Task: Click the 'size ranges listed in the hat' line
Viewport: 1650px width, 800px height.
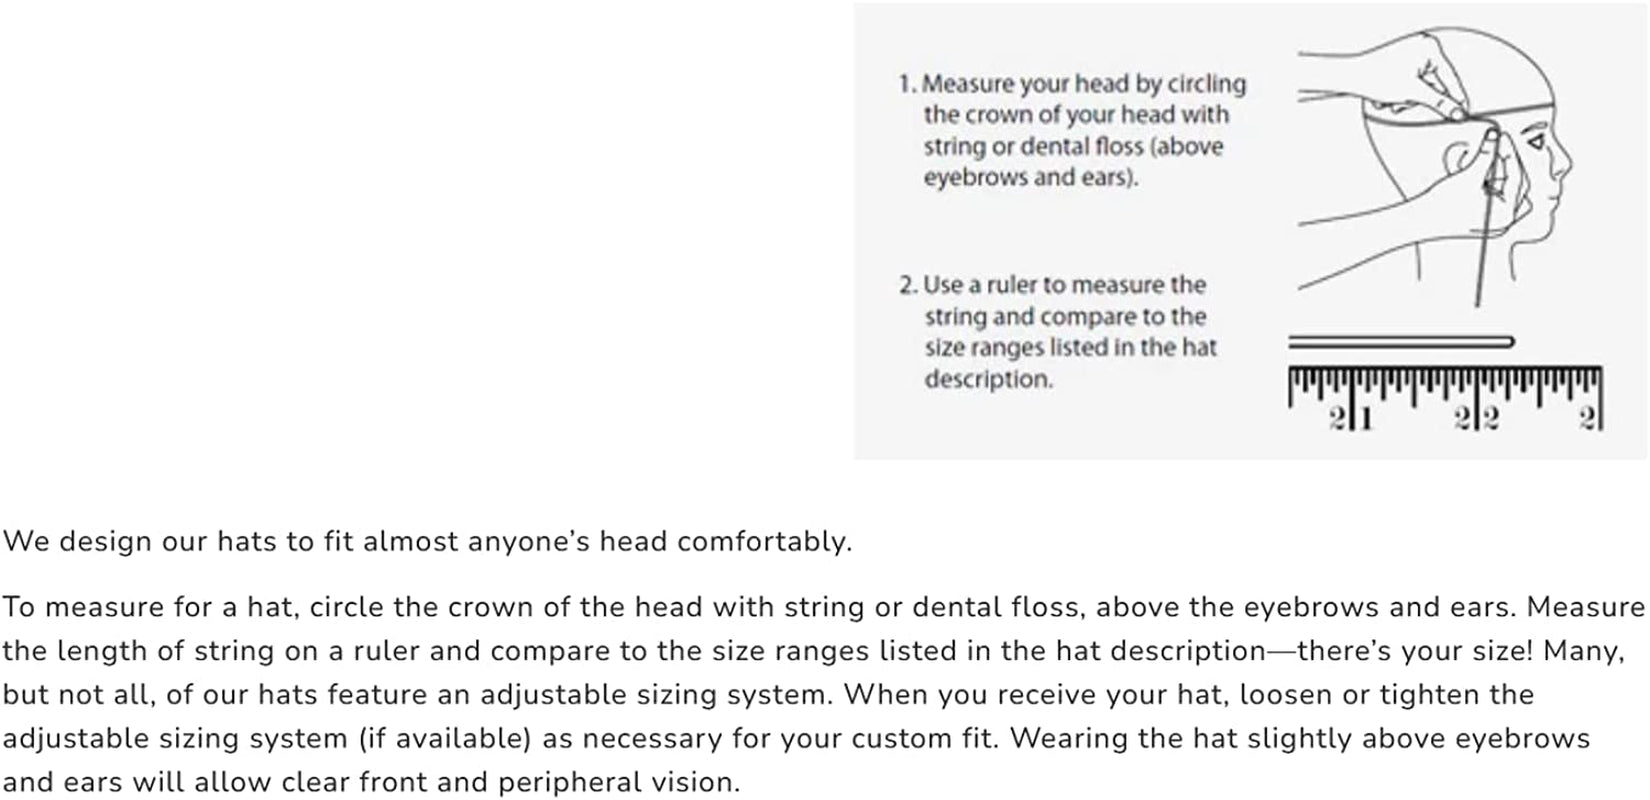Action: click(1070, 348)
